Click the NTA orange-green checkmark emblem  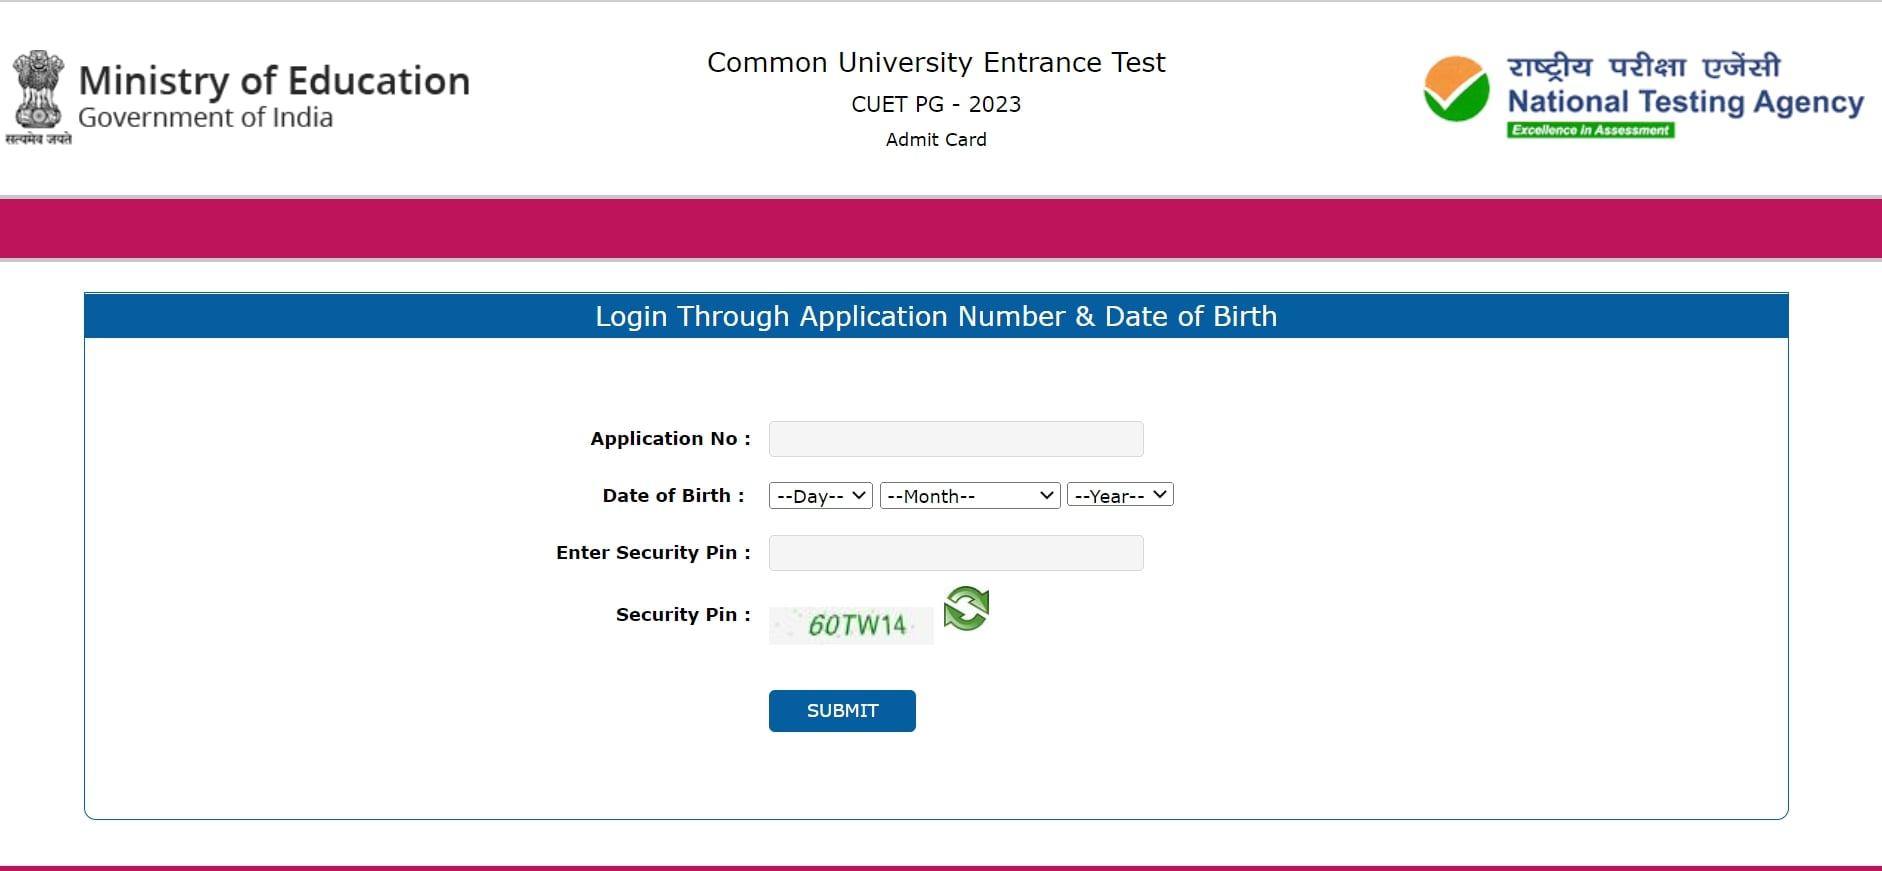tap(1456, 89)
